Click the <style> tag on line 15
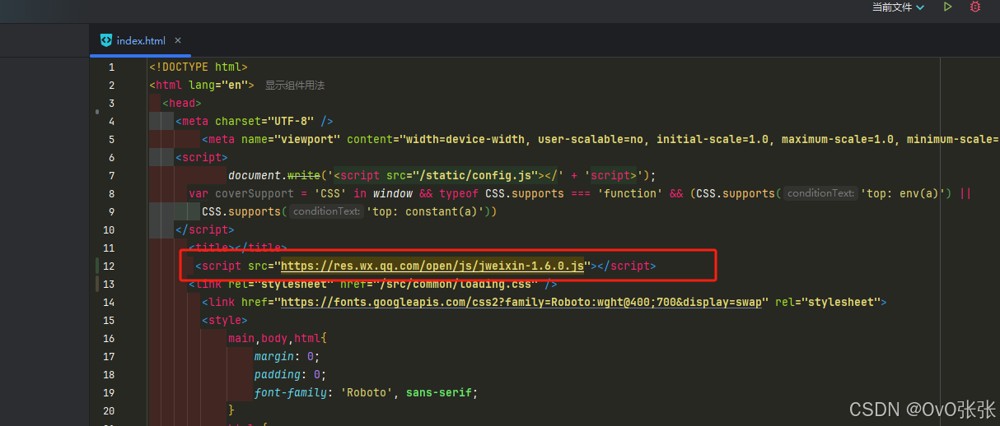 click(224, 320)
